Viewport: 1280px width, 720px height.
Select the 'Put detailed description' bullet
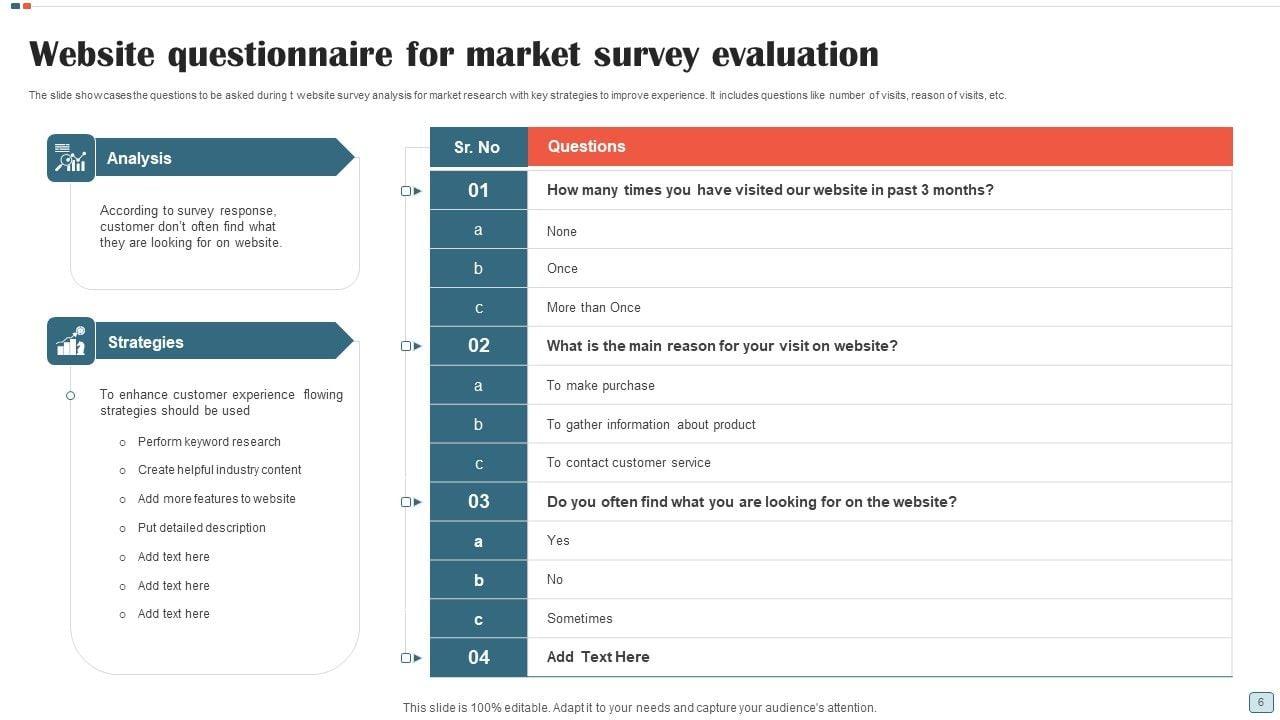[x=201, y=528]
